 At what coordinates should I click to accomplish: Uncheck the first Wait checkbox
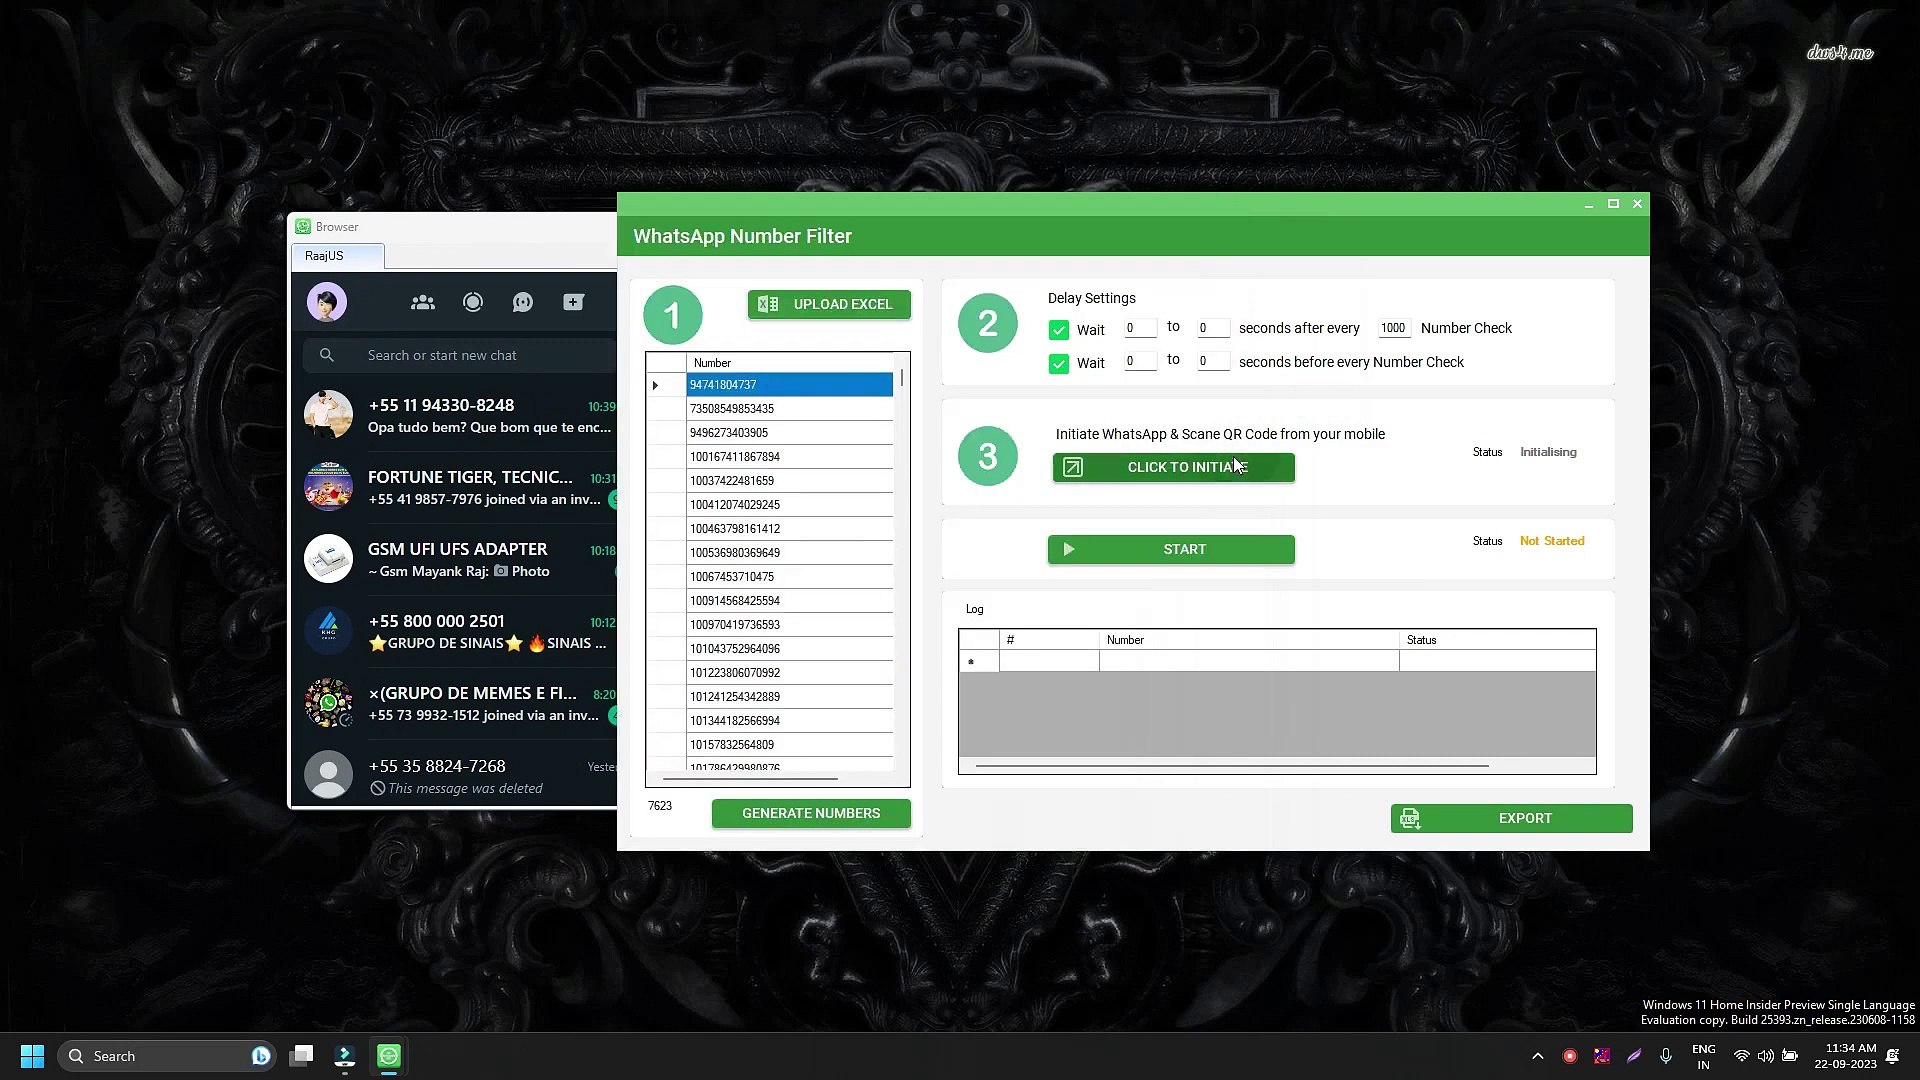coord(1059,330)
